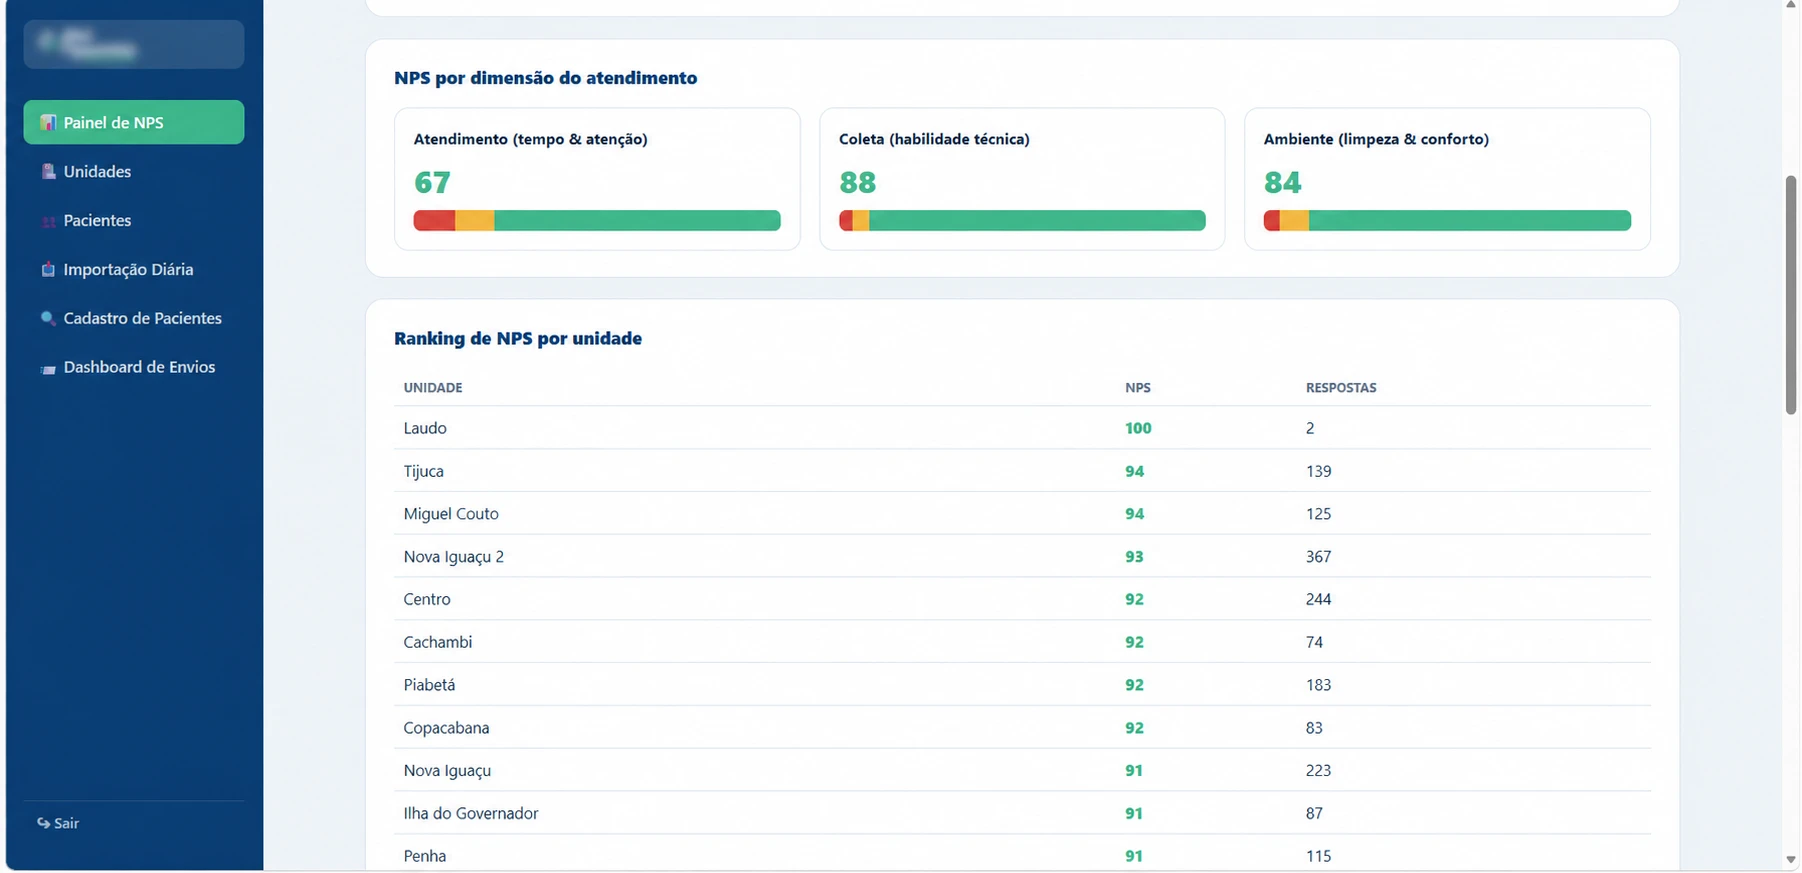Click the Ambiente NPS progress bar
The width and height of the screenshot is (1802, 873).
click(1447, 221)
